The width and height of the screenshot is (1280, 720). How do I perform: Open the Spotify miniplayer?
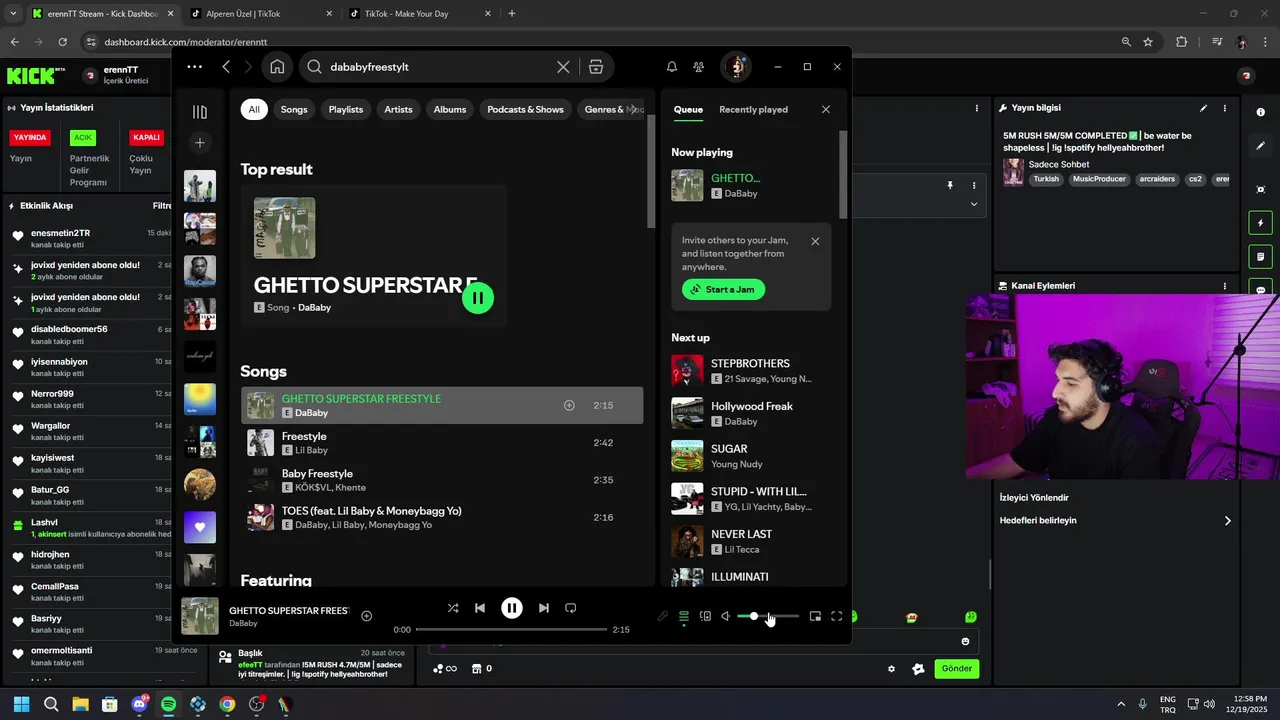(x=815, y=616)
